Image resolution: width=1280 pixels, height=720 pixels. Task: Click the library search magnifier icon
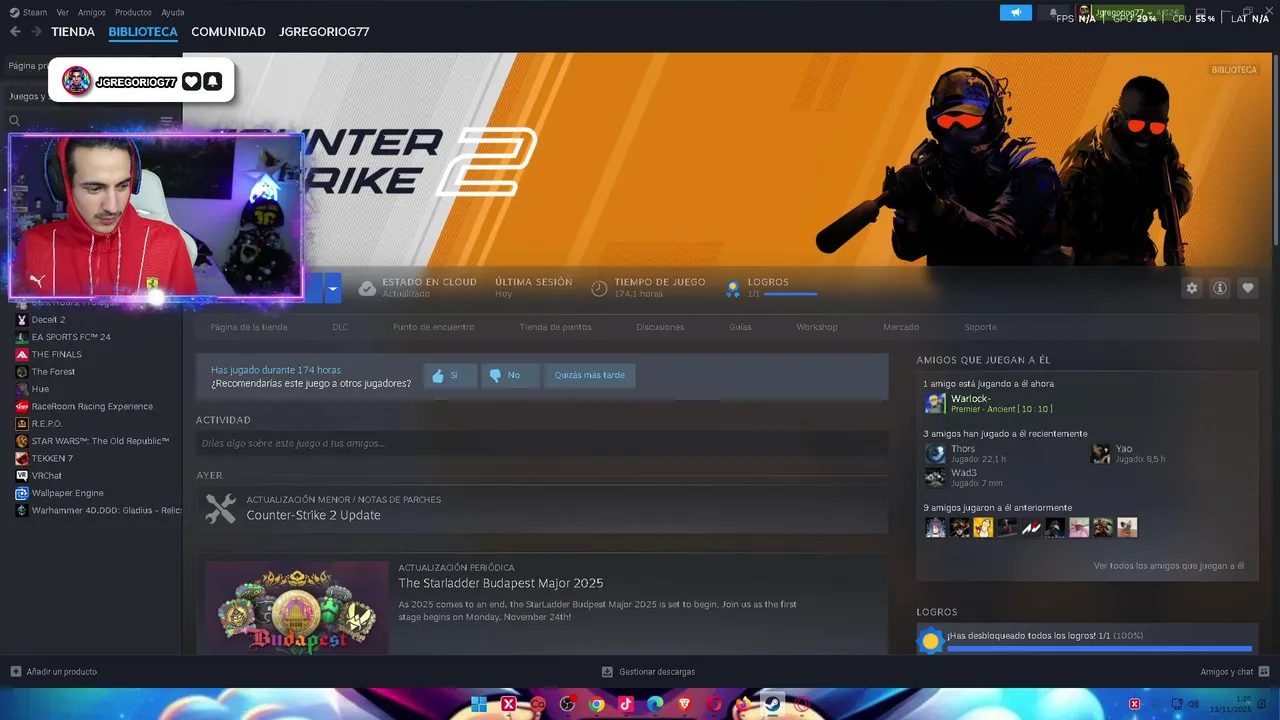pyautogui.click(x=15, y=121)
